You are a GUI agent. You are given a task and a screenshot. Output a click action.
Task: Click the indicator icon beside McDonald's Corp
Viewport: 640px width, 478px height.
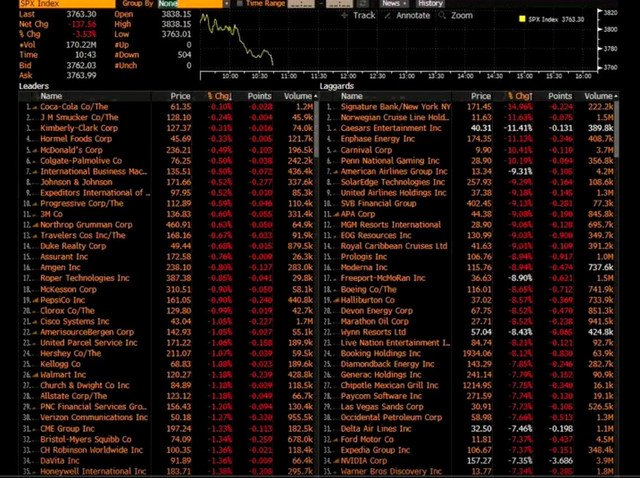pyautogui.click(x=35, y=151)
